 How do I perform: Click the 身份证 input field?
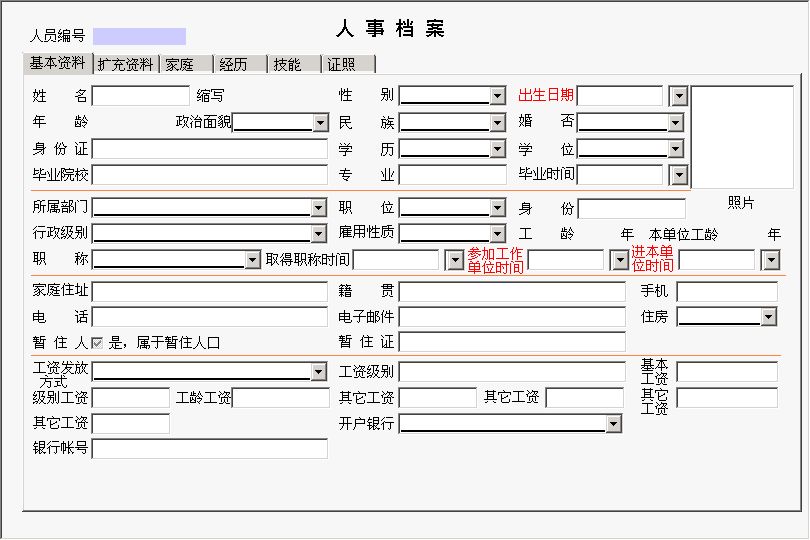(208, 149)
